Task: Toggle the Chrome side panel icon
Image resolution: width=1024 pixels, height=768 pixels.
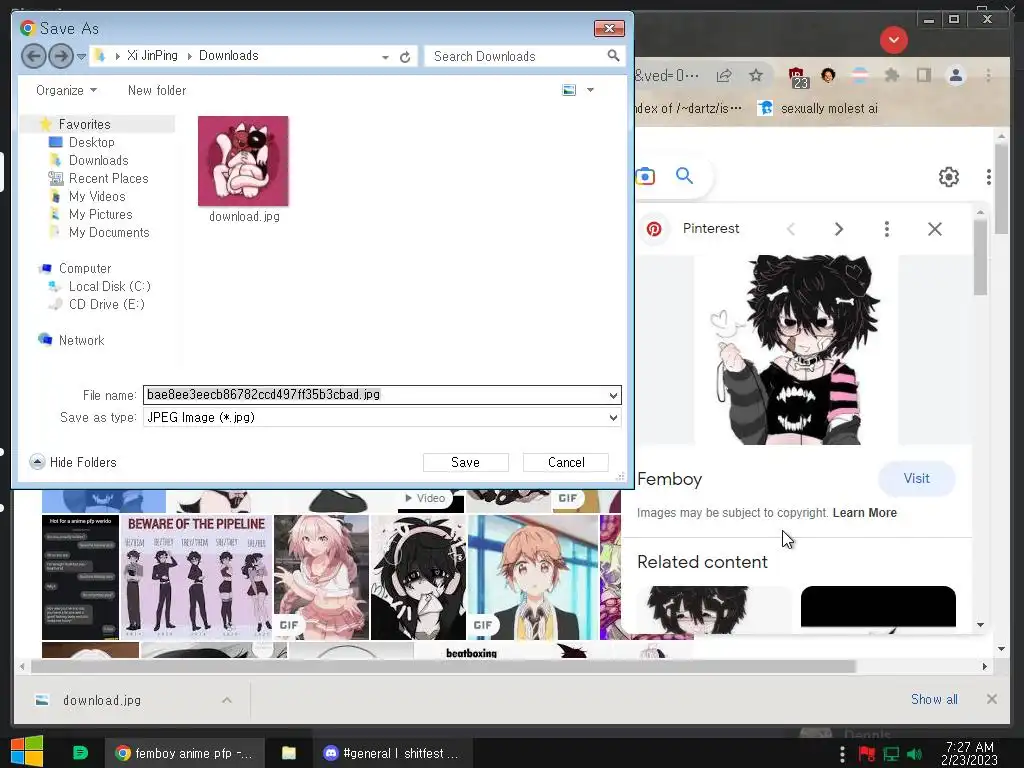Action: (923, 76)
